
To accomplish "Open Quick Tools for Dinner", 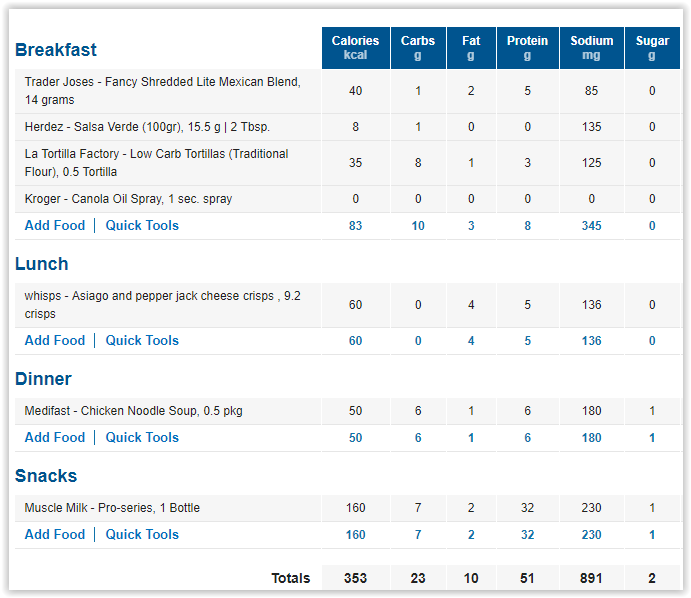I will point(142,437).
